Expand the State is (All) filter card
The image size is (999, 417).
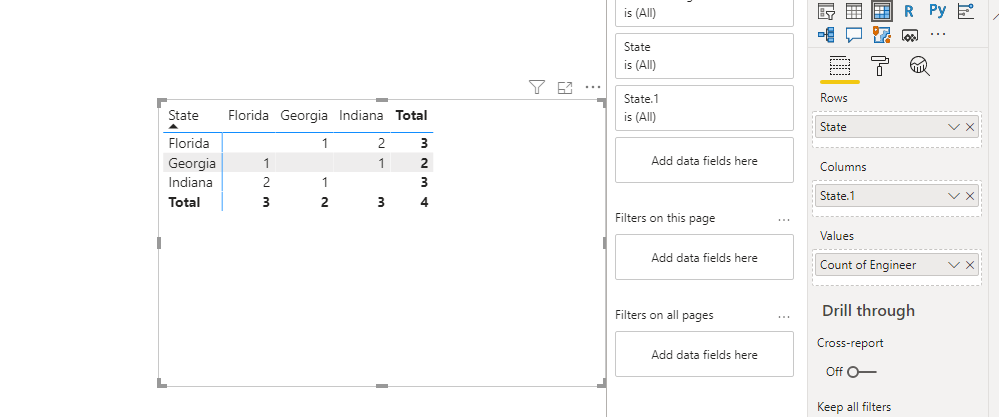tap(704, 56)
